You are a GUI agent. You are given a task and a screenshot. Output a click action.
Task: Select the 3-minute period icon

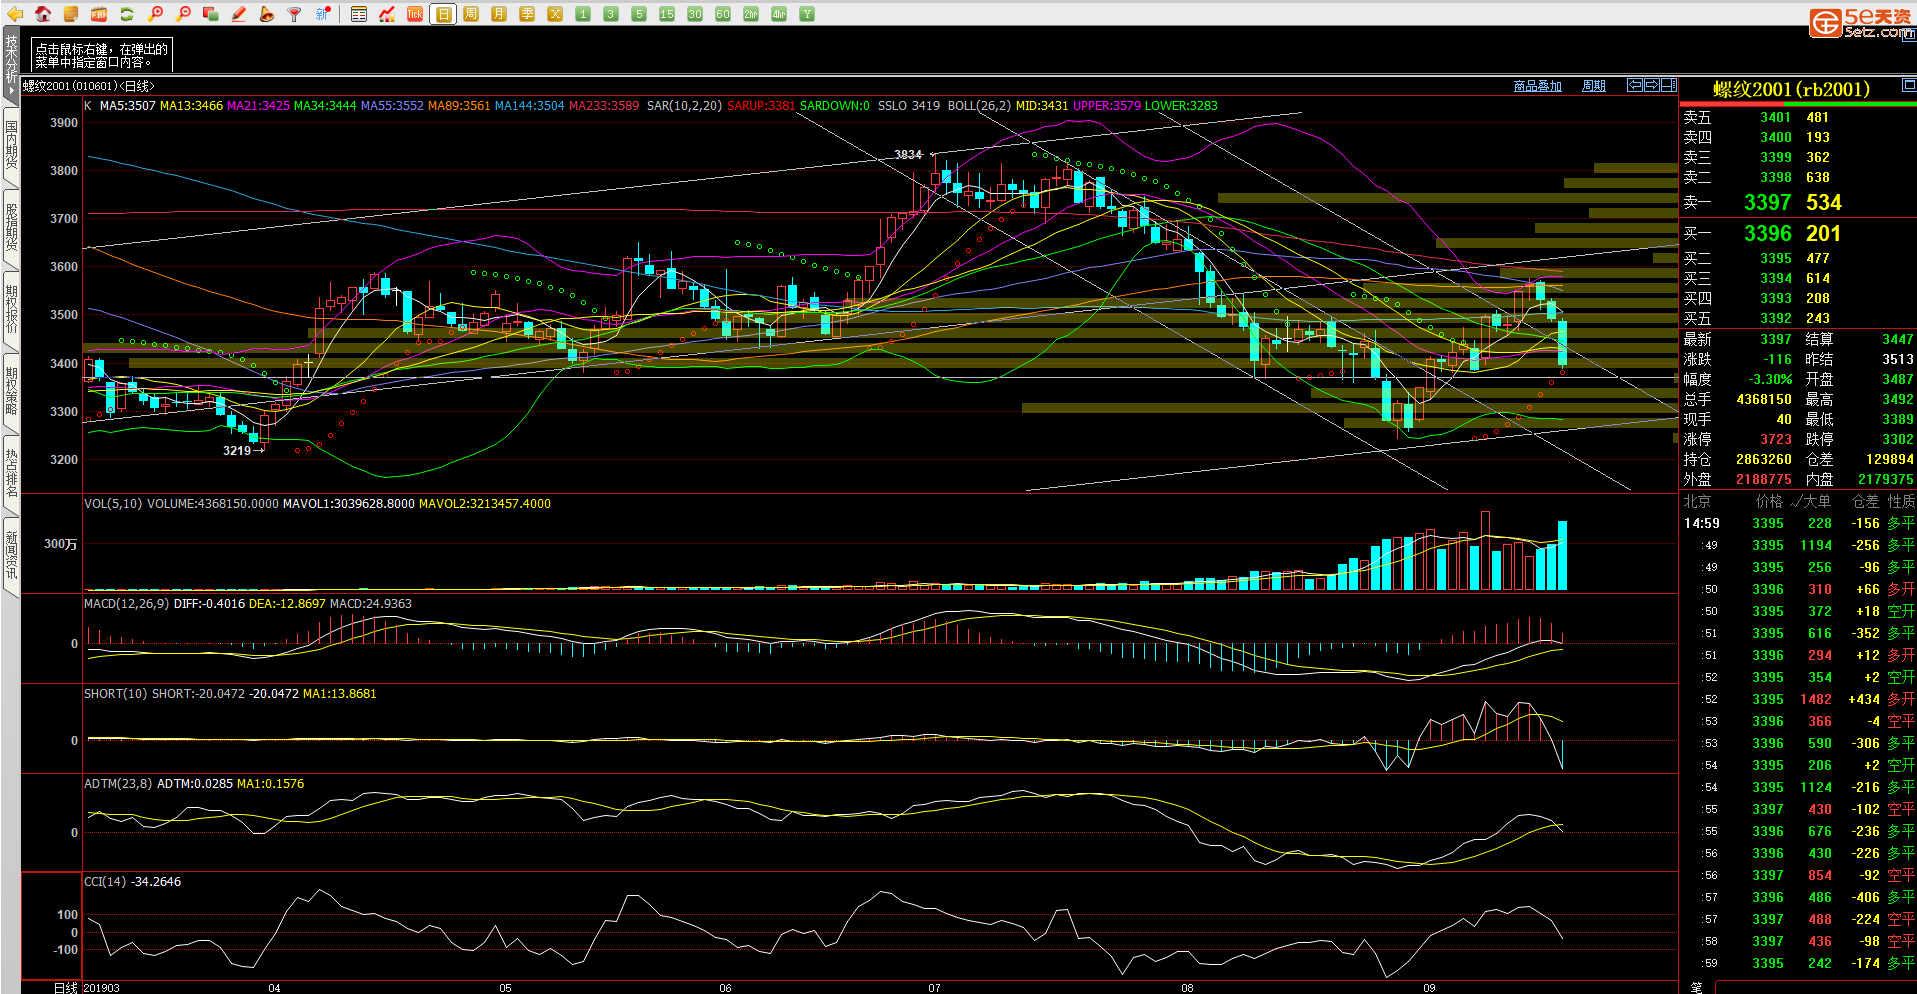point(611,14)
